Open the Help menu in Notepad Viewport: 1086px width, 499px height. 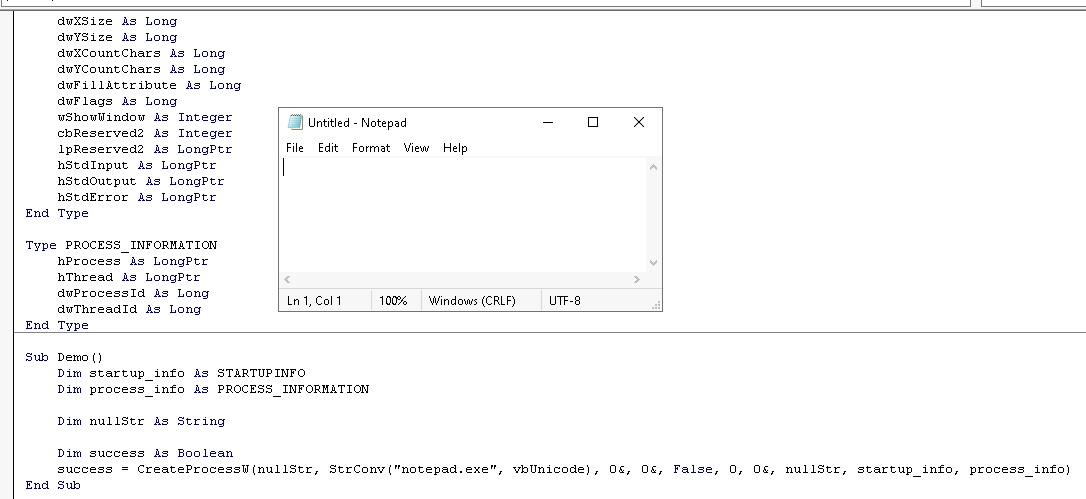point(455,148)
